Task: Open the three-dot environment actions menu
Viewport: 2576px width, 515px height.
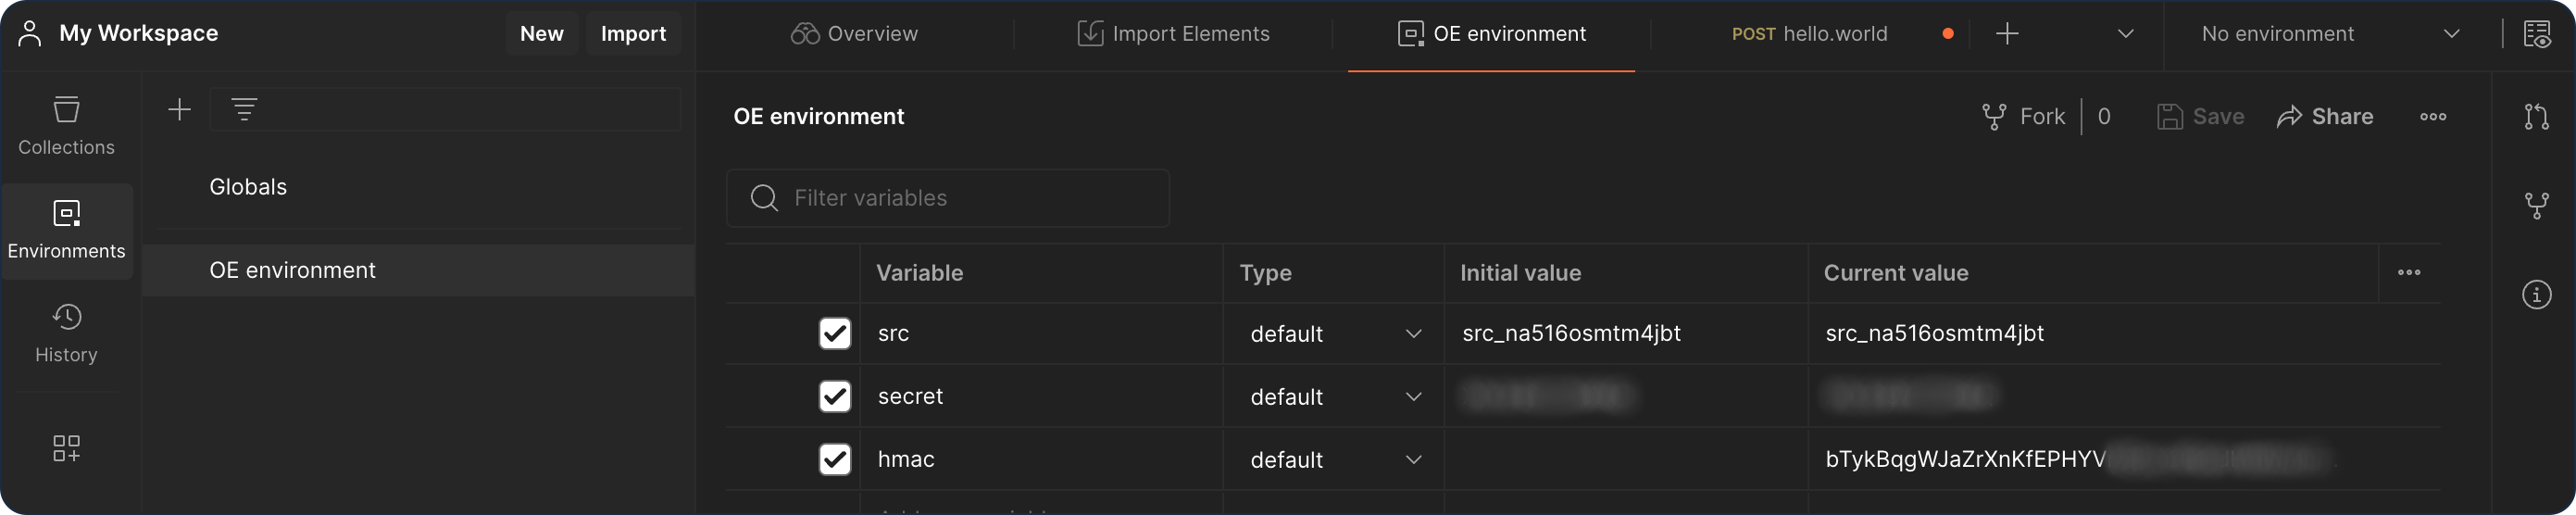Action: 2433,117
